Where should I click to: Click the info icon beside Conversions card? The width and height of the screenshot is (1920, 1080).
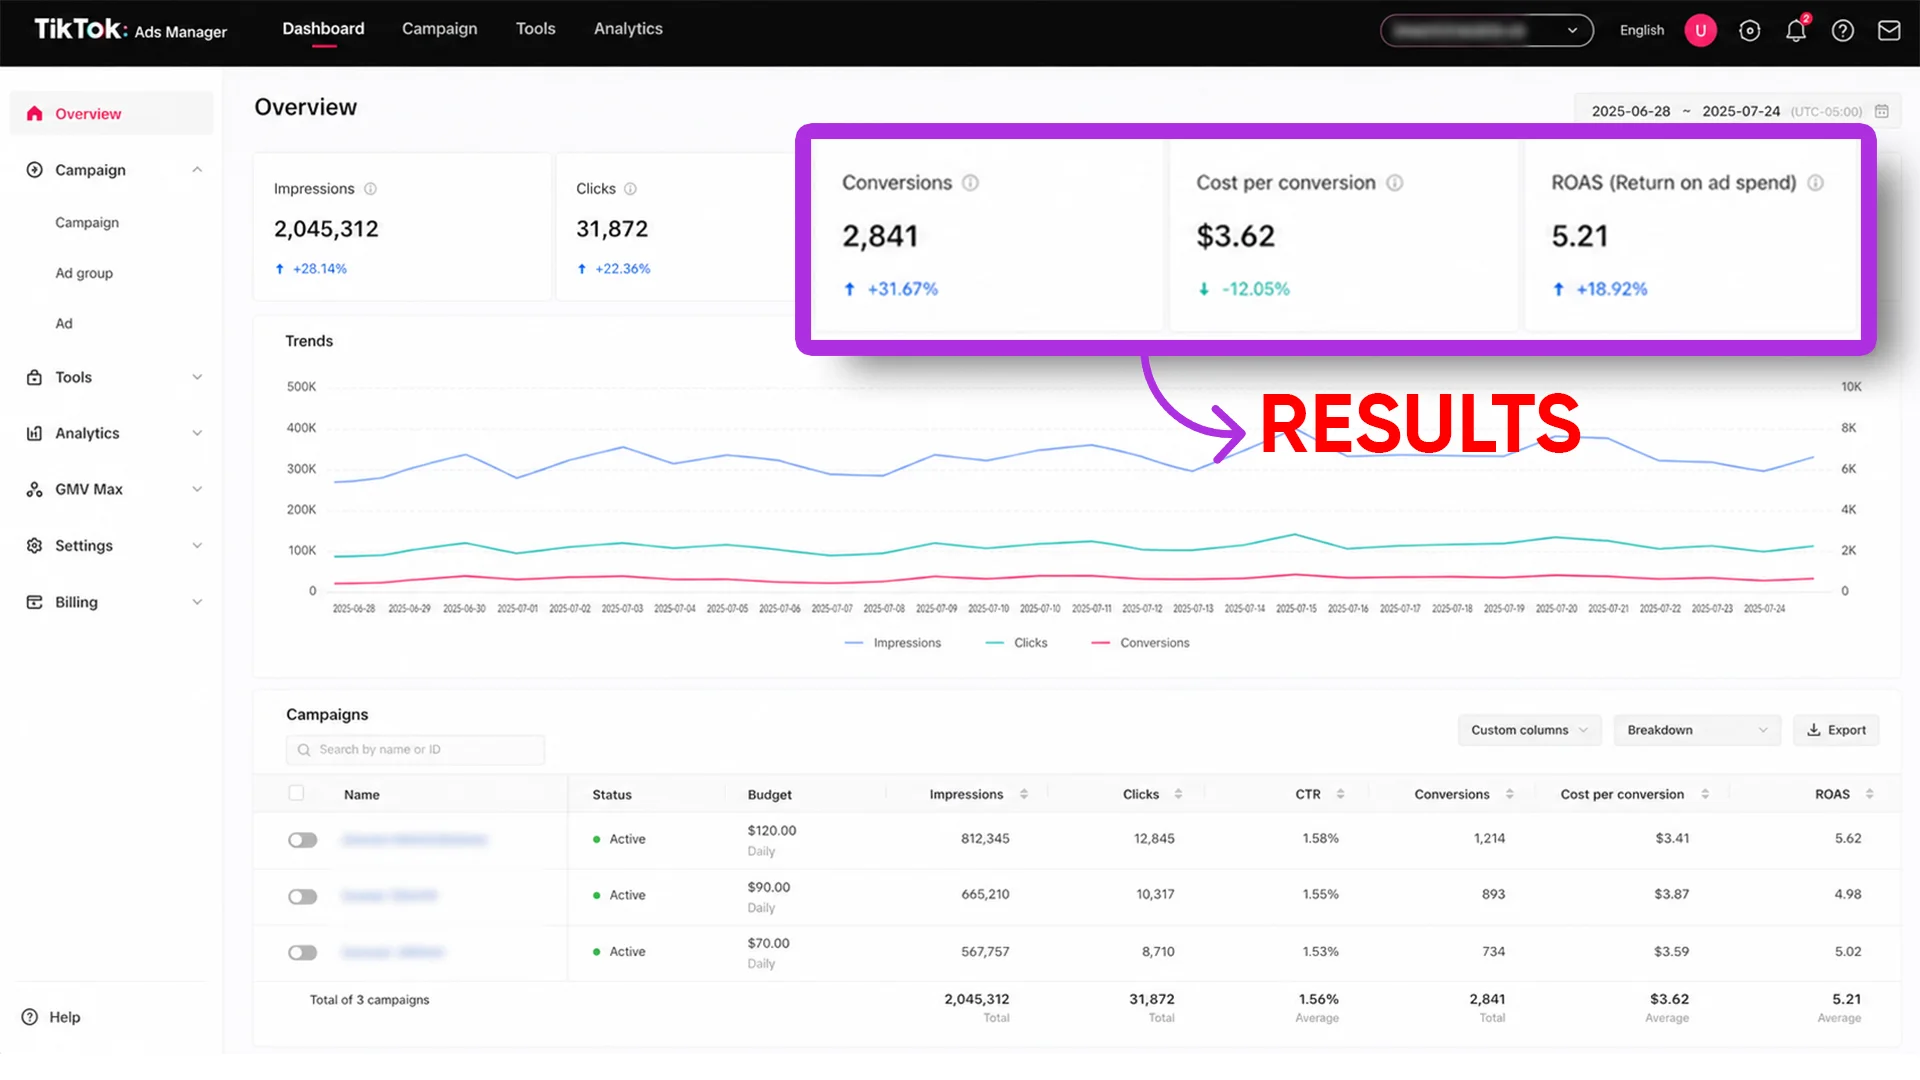[x=970, y=183]
